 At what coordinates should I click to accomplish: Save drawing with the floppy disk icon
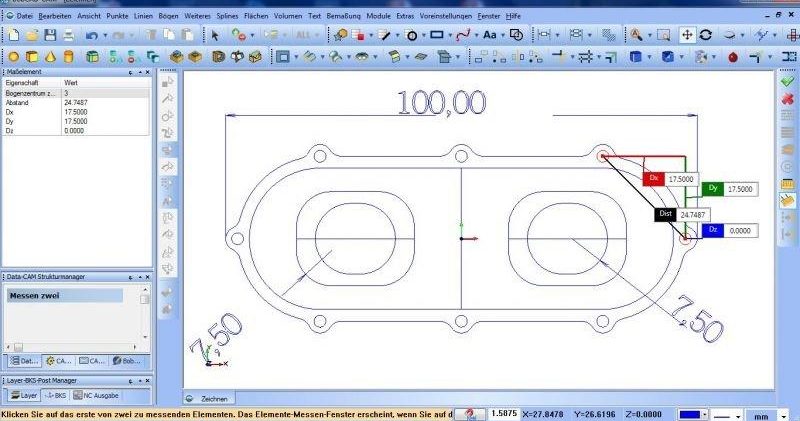pyautogui.click(x=50, y=35)
